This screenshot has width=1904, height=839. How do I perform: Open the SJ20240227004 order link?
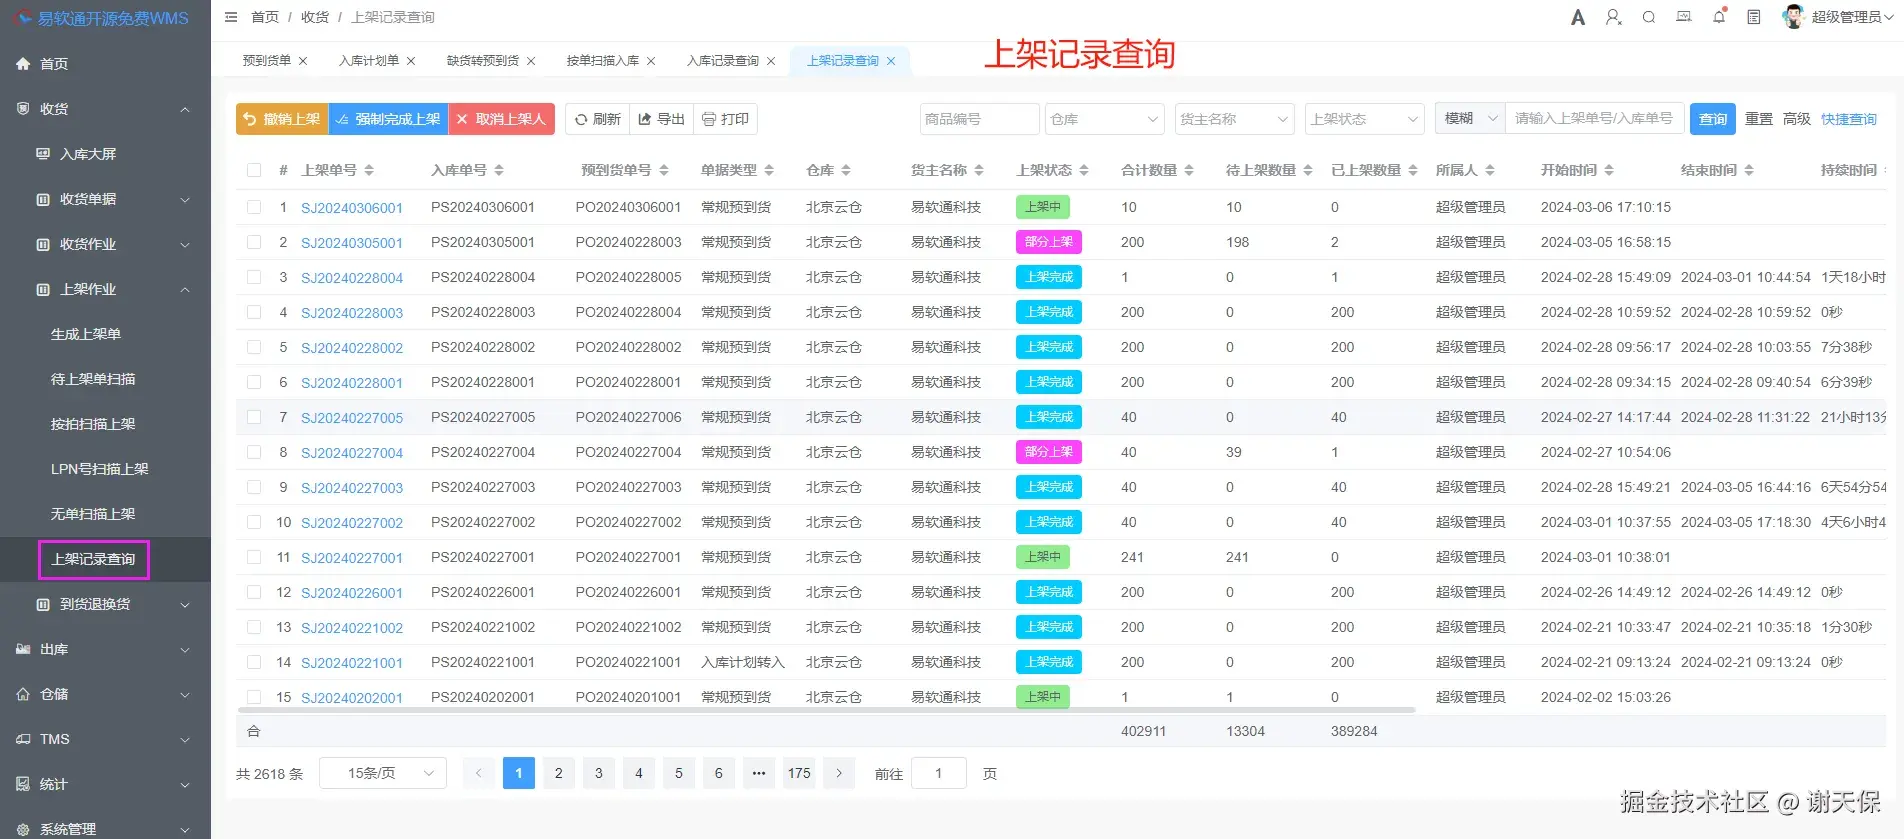click(352, 453)
